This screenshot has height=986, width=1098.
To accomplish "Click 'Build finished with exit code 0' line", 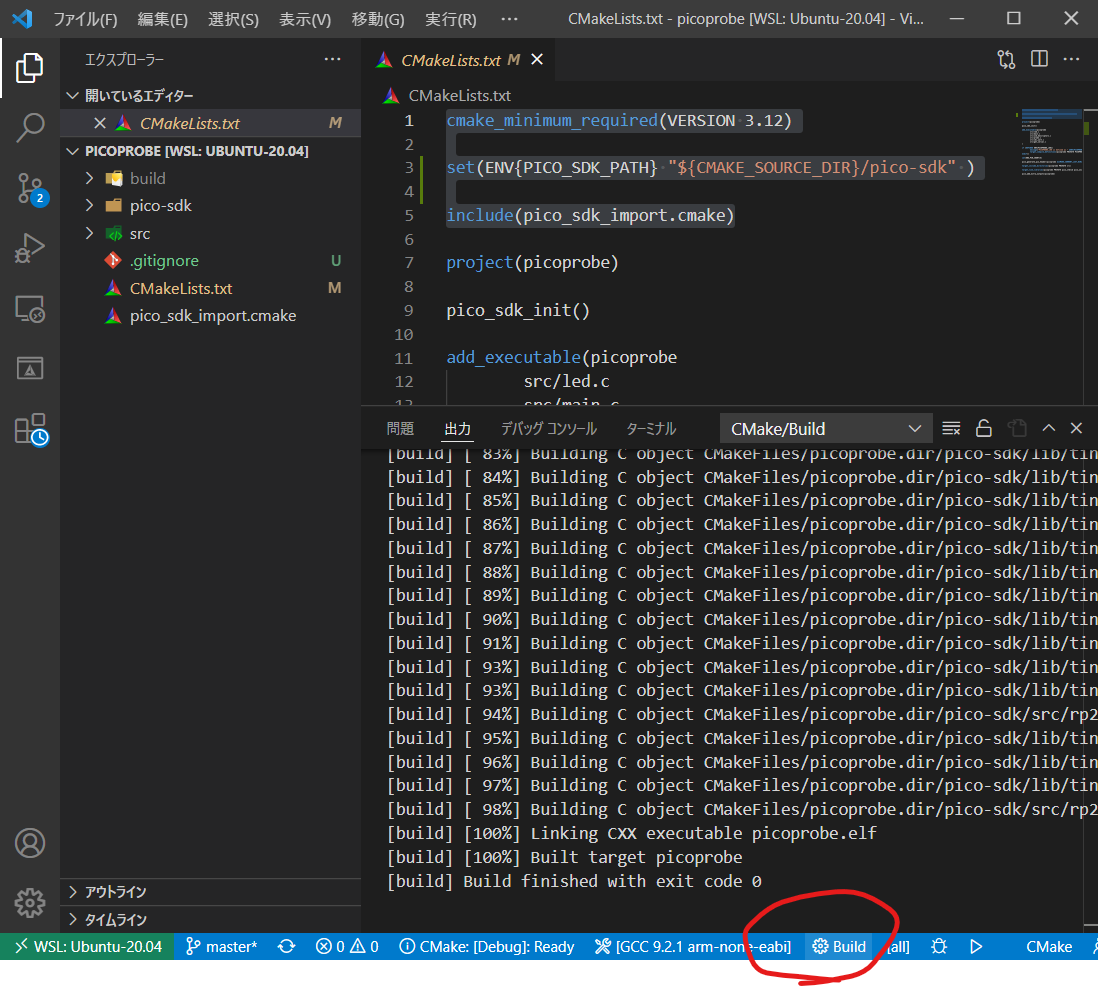I will [x=574, y=881].
